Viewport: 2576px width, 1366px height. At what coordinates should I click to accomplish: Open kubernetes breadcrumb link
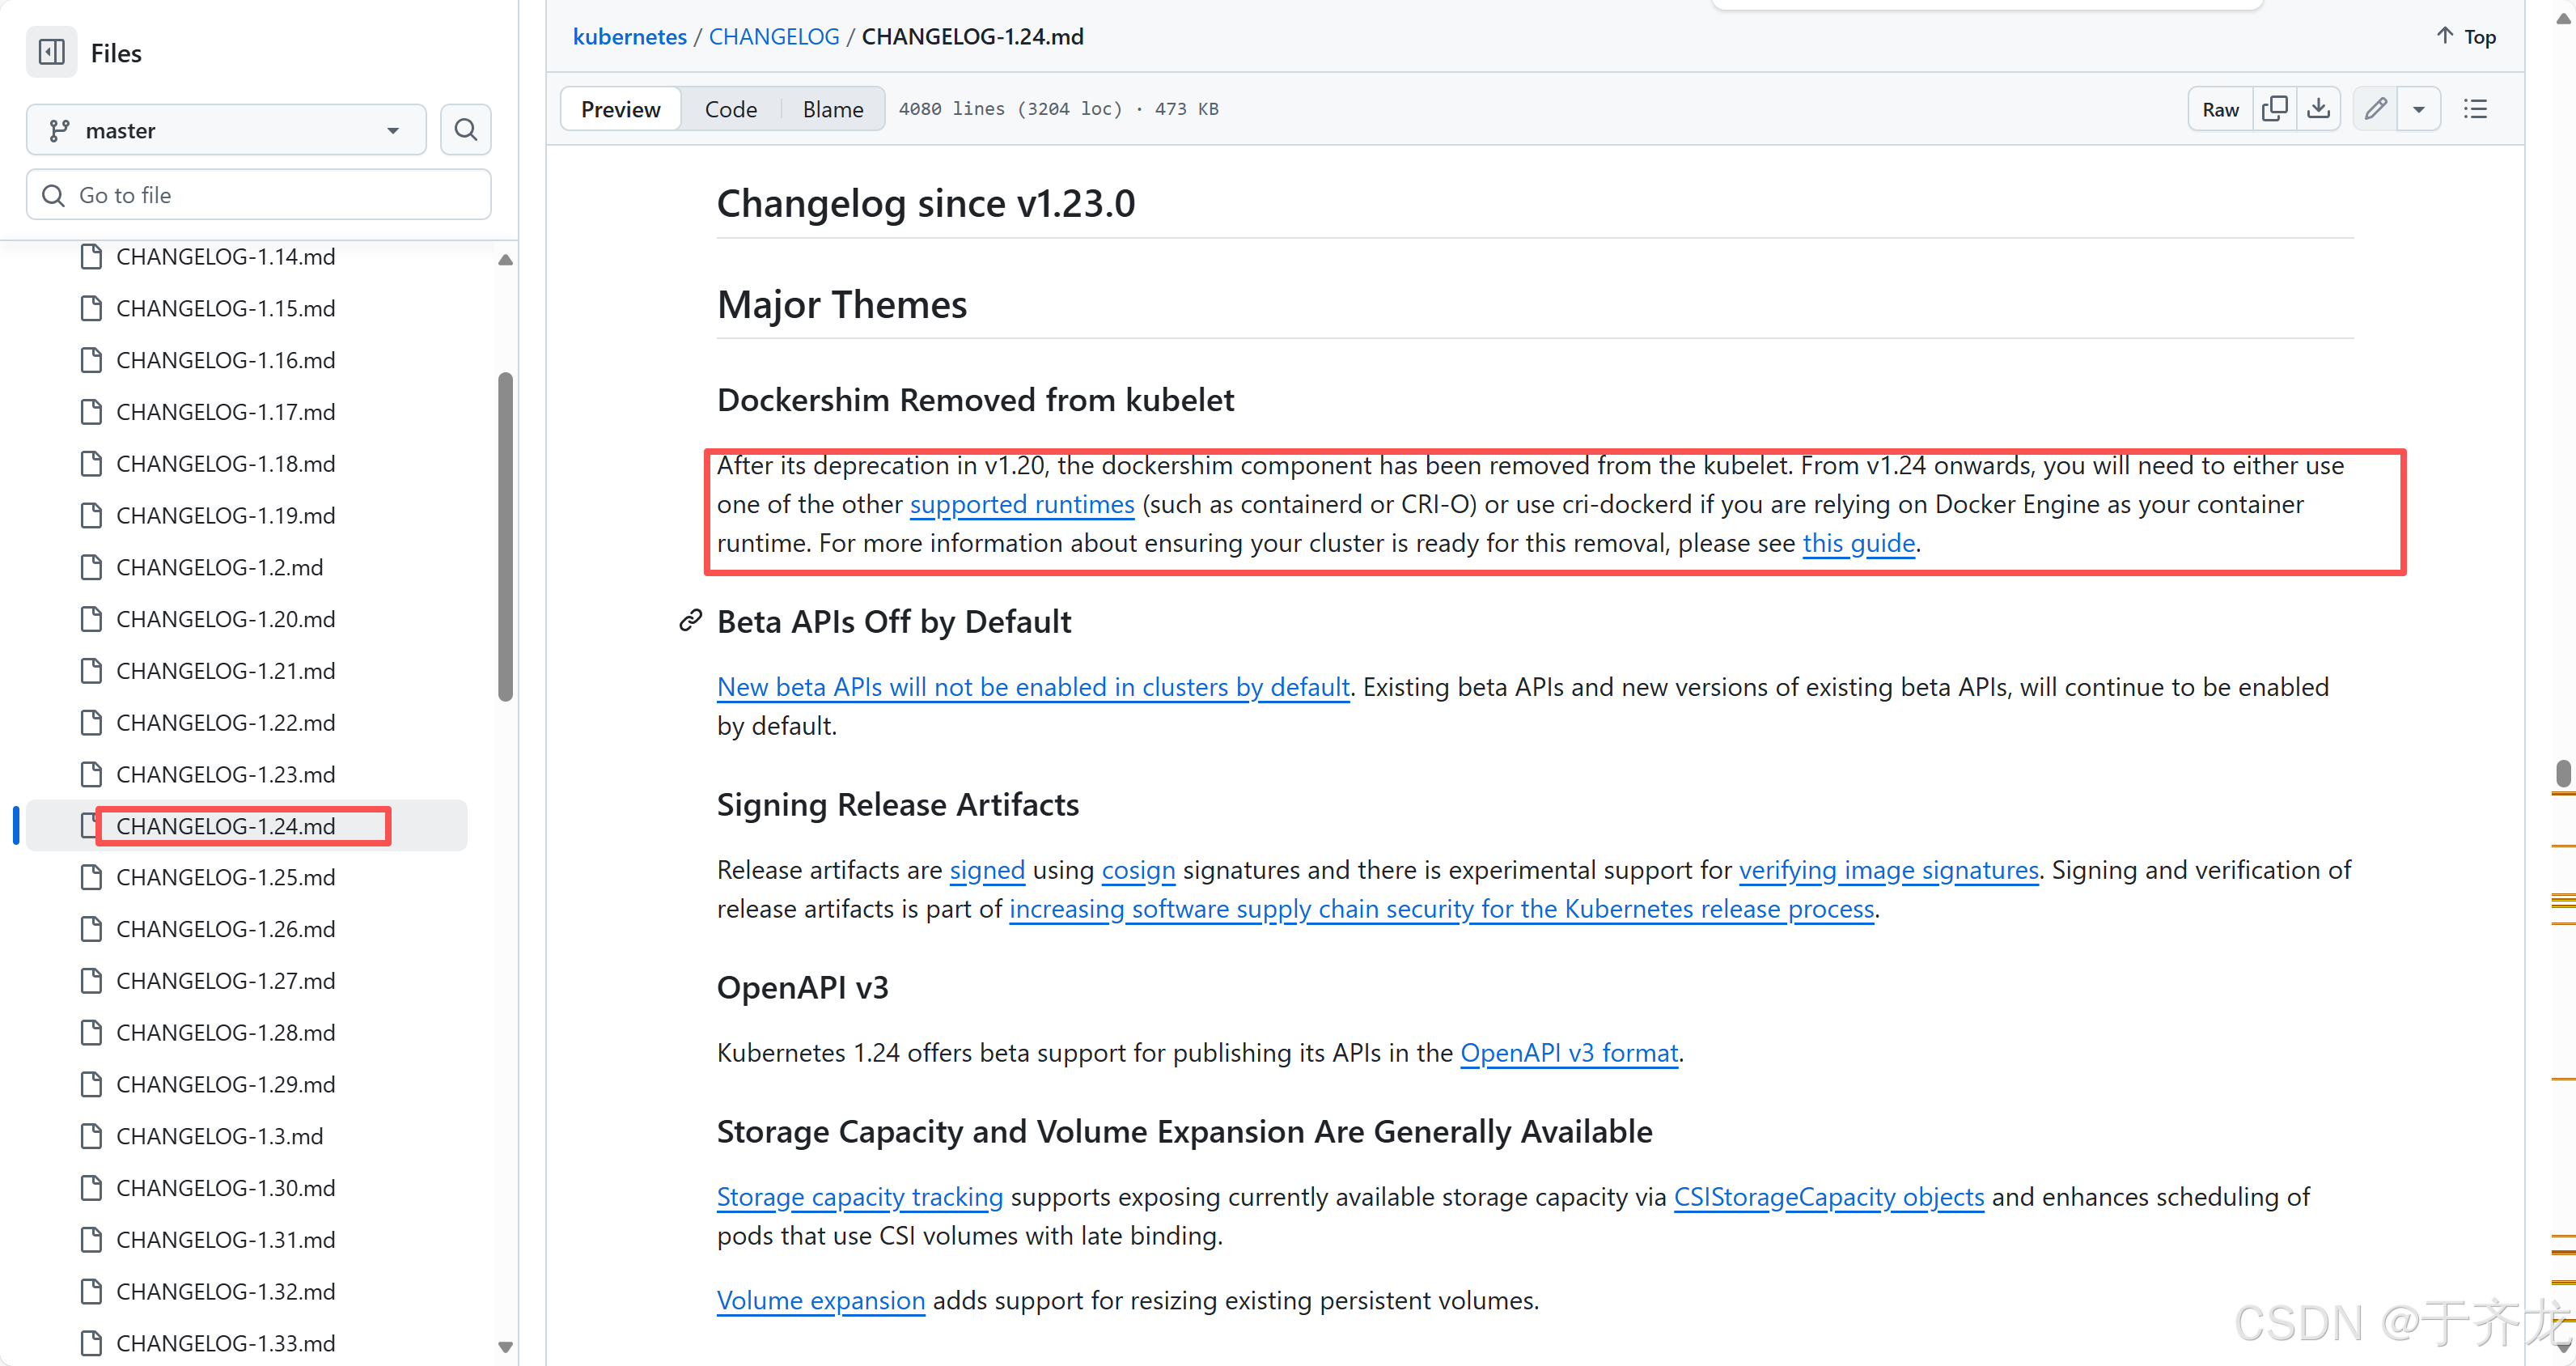coord(630,37)
